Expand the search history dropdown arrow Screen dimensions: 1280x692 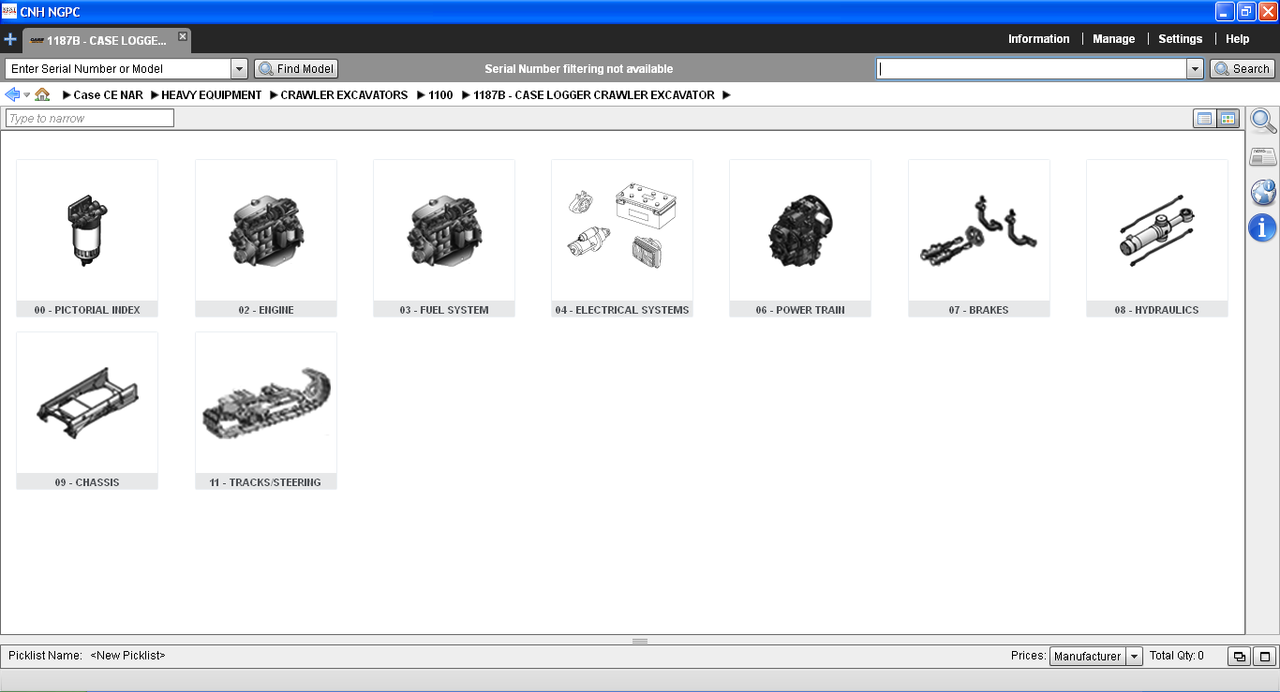(x=1195, y=69)
